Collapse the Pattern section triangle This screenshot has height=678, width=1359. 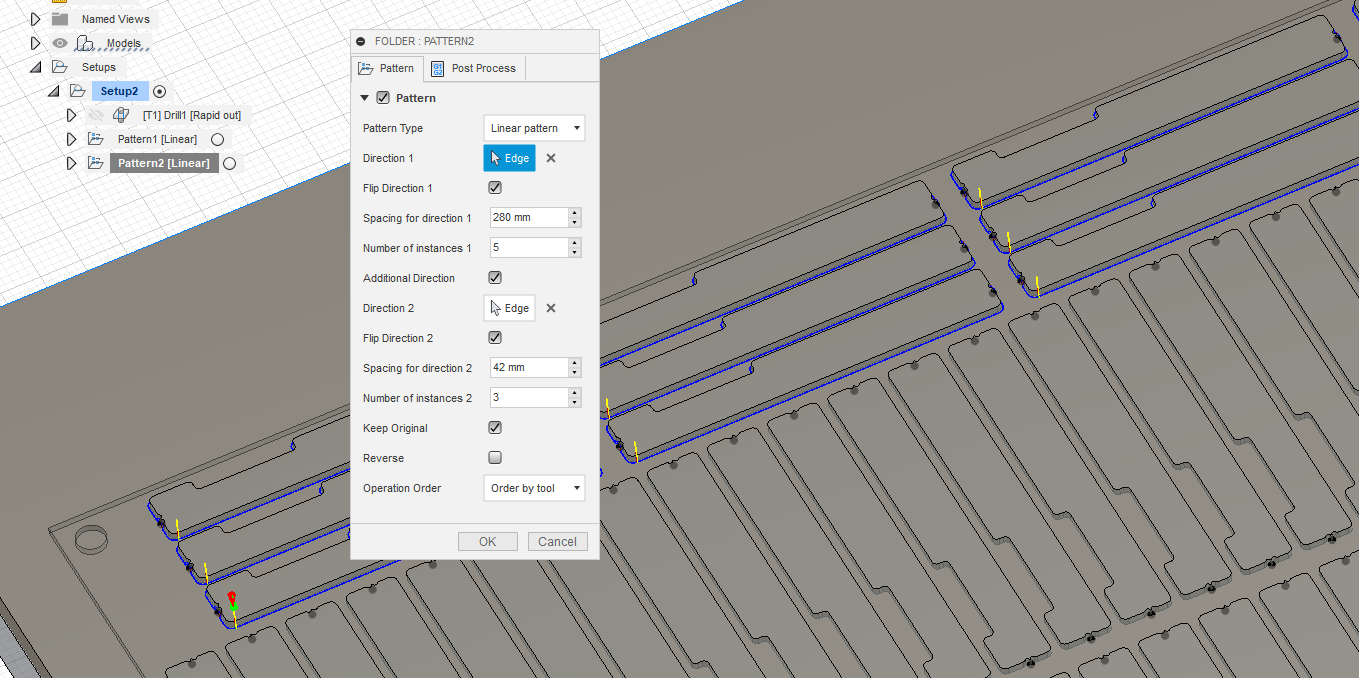[365, 98]
